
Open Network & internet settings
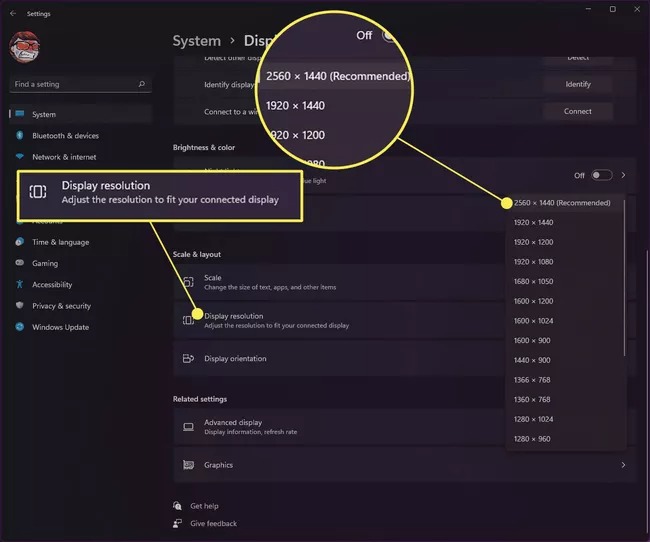64,157
